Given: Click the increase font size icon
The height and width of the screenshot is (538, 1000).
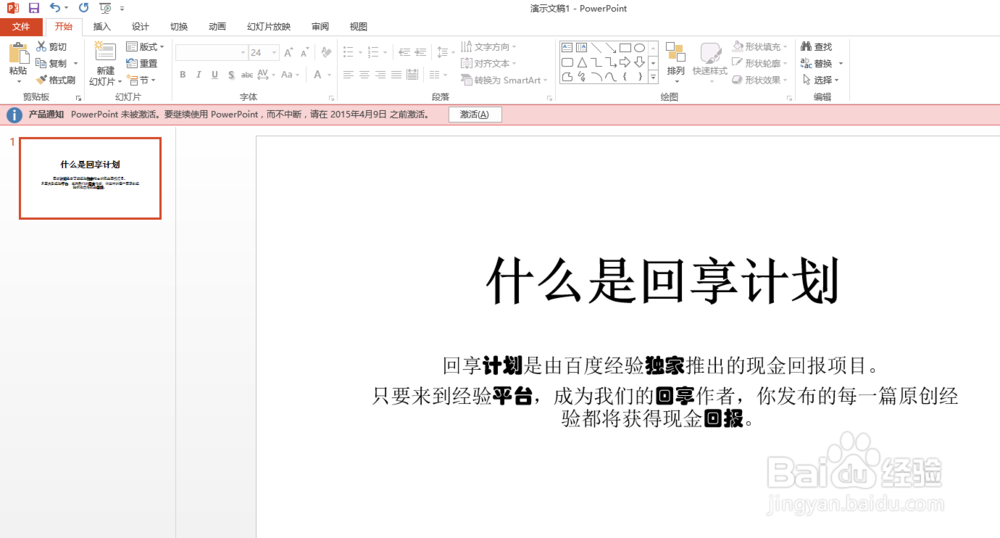Looking at the screenshot, I should click(x=288, y=52).
